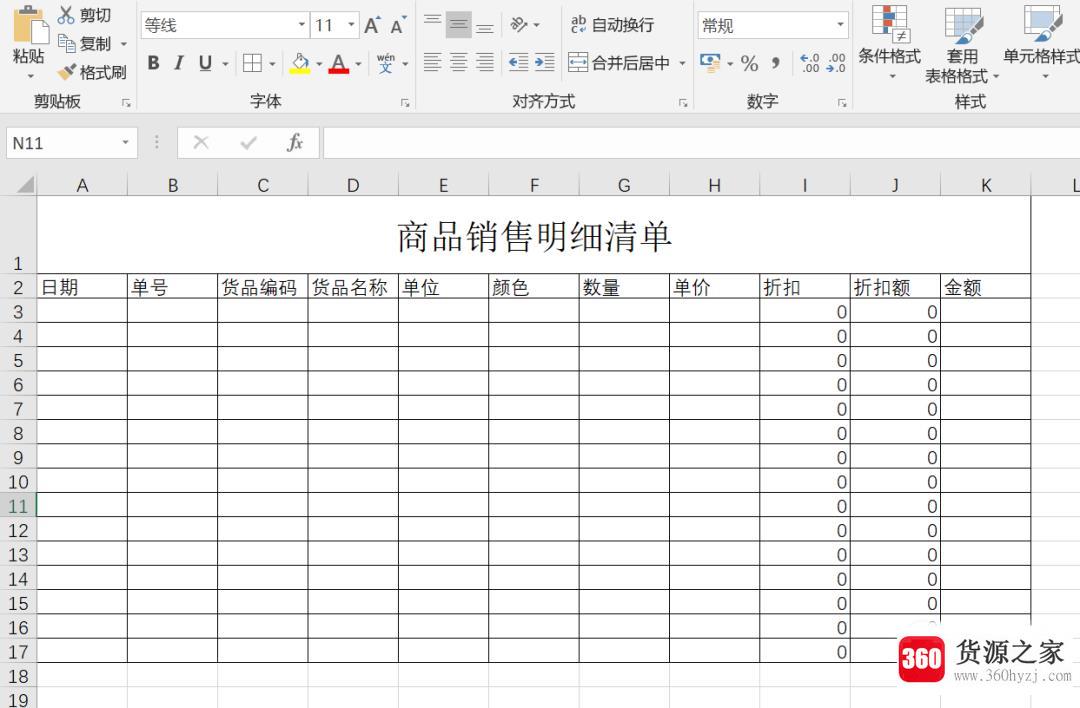Click the Paste (粘贴) icon
Viewport: 1080px width, 708px height.
pos(30,25)
